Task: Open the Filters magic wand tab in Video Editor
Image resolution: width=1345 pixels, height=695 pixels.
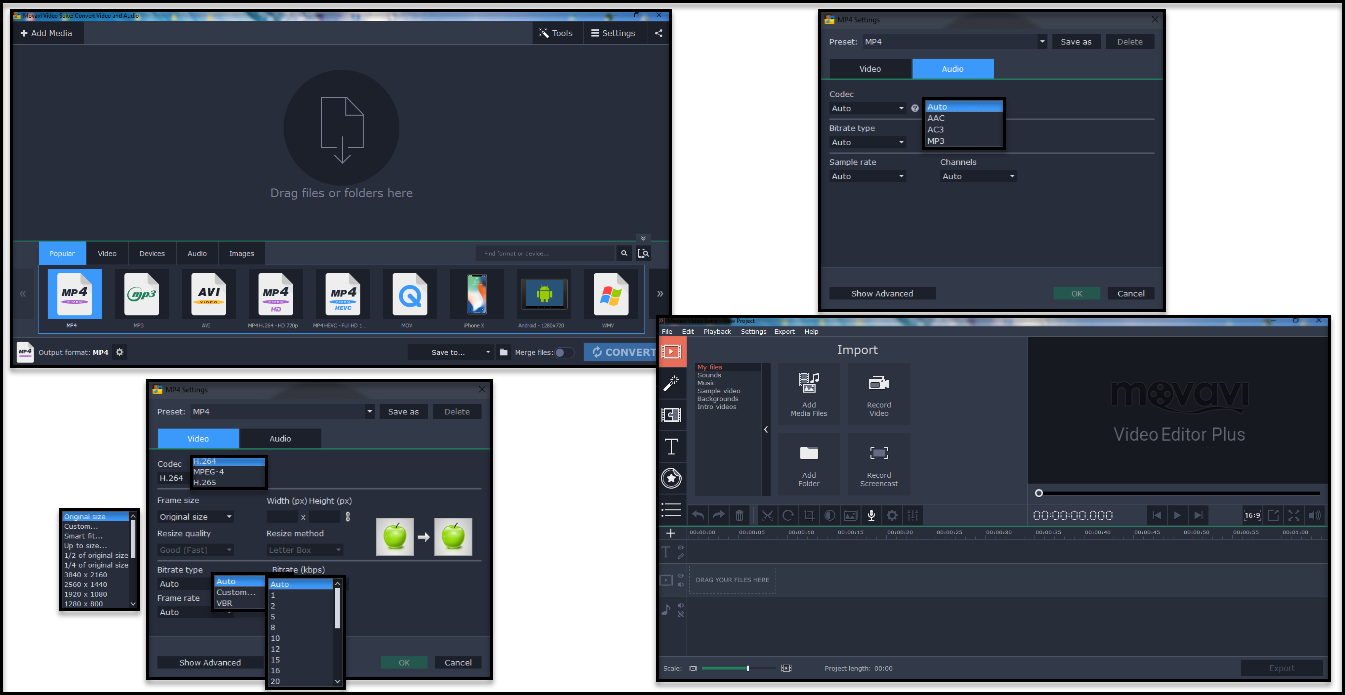Action: pyautogui.click(x=671, y=382)
